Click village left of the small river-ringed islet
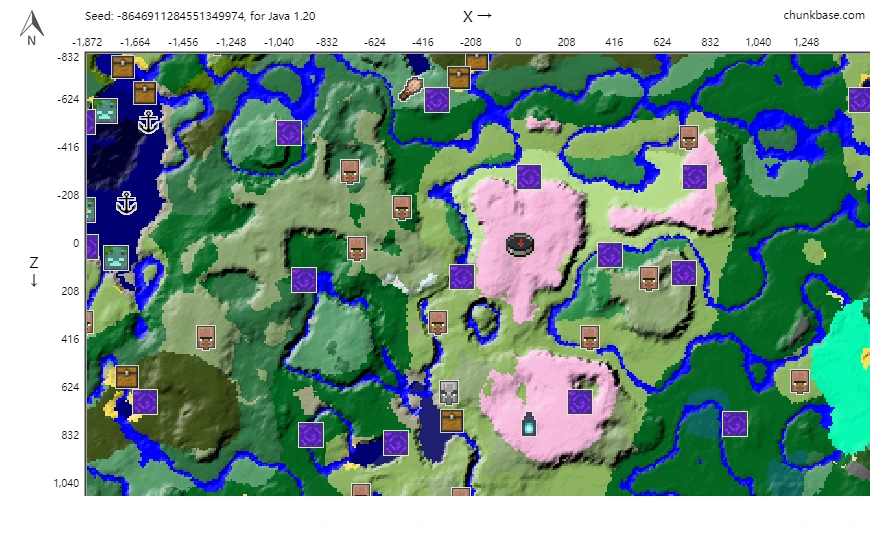Screen dimensions: 870x540 438,322
